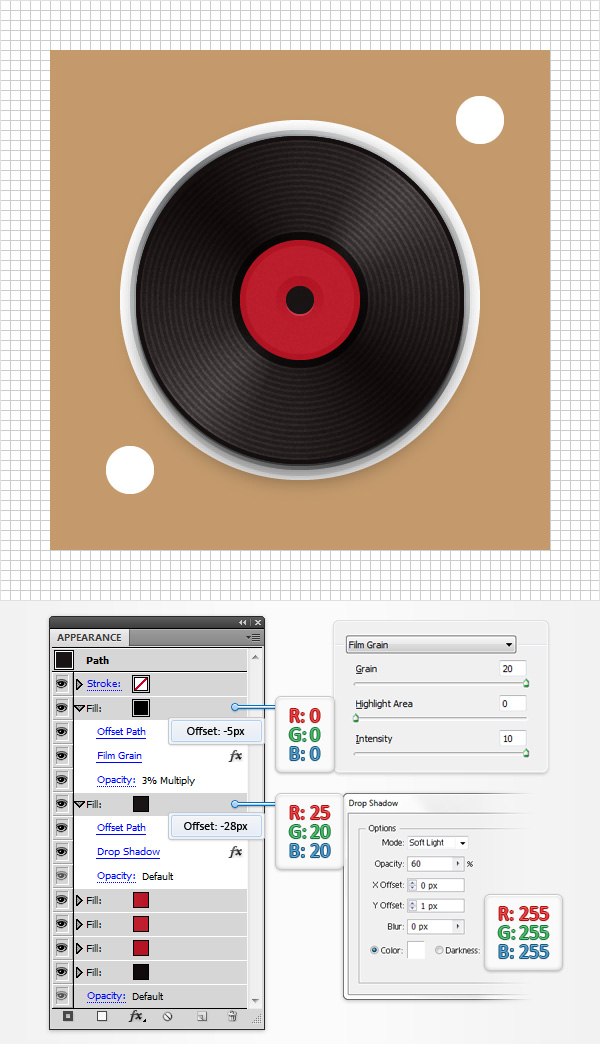Click Appearance panel scrollbar up arrow
The height and width of the screenshot is (1044, 600).
point(254,656)
